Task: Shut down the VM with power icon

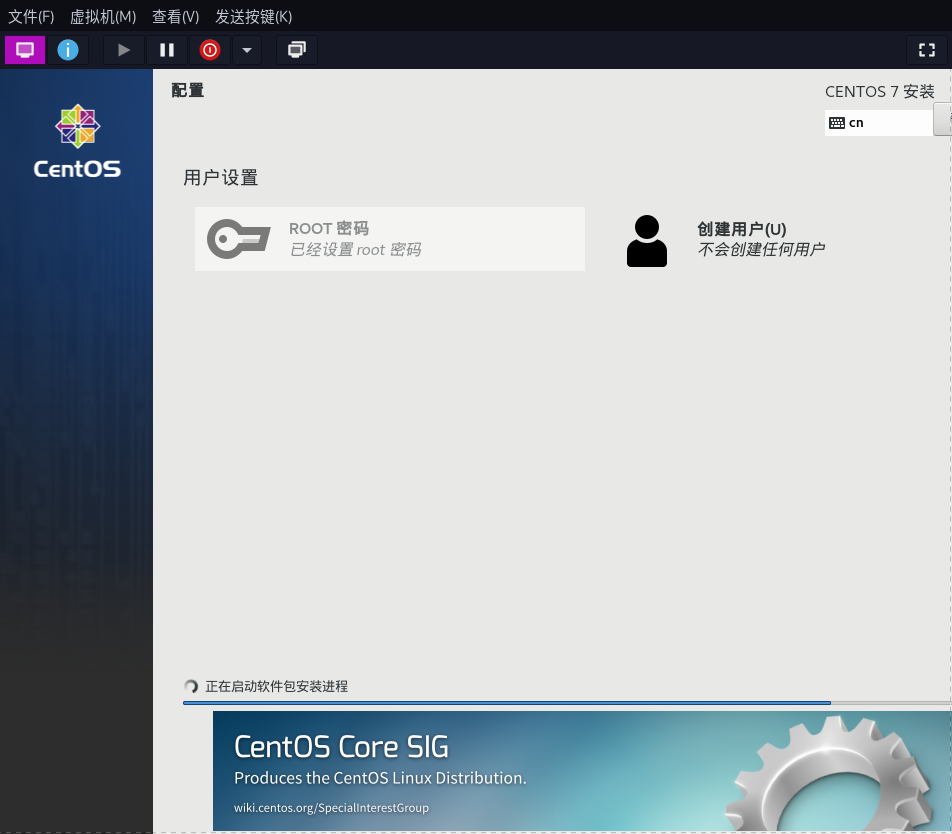Action: (209, 49)
